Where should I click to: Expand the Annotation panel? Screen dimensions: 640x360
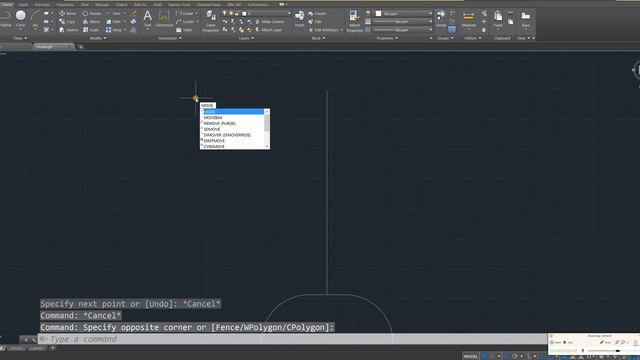coord(170,38)
